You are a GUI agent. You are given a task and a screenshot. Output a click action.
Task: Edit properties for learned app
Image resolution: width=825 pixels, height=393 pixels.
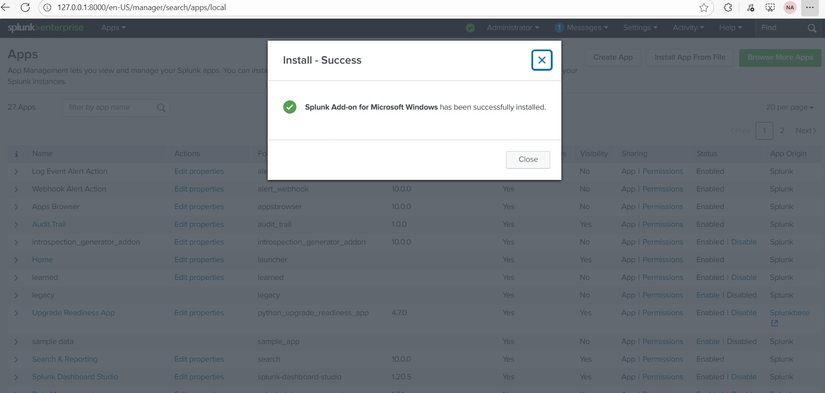(x=199, y=277)
